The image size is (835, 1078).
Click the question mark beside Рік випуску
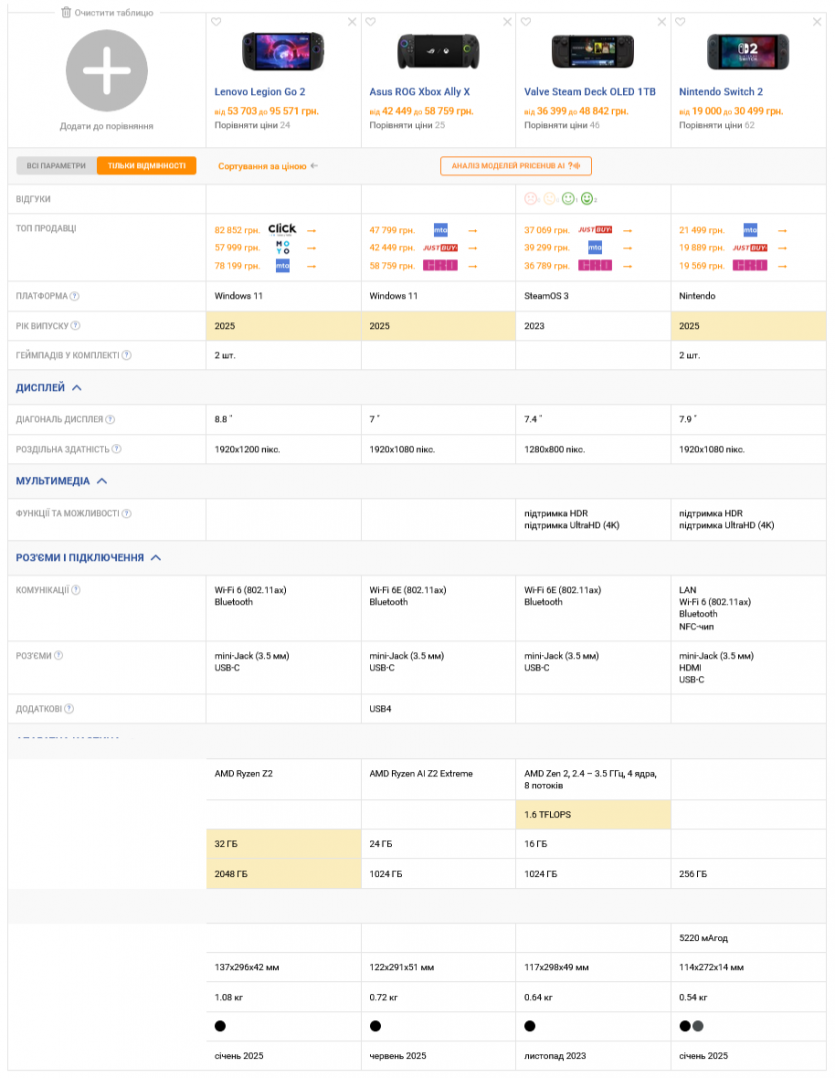click(75, 325)
